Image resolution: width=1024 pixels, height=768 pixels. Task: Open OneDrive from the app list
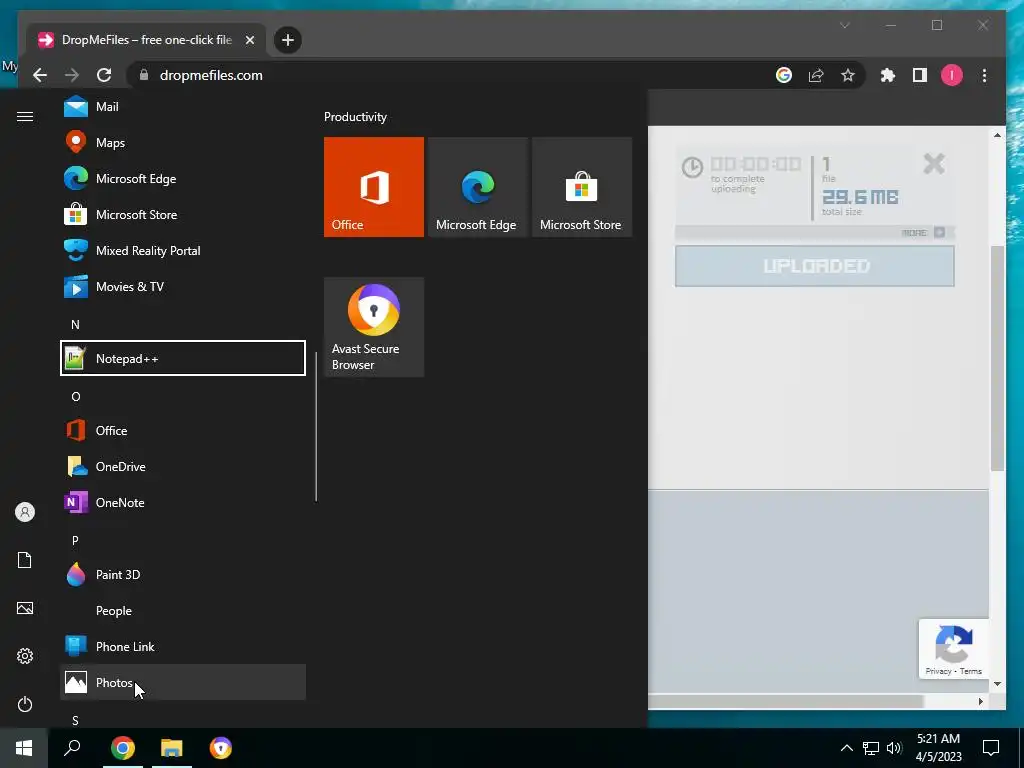(182, 466)
